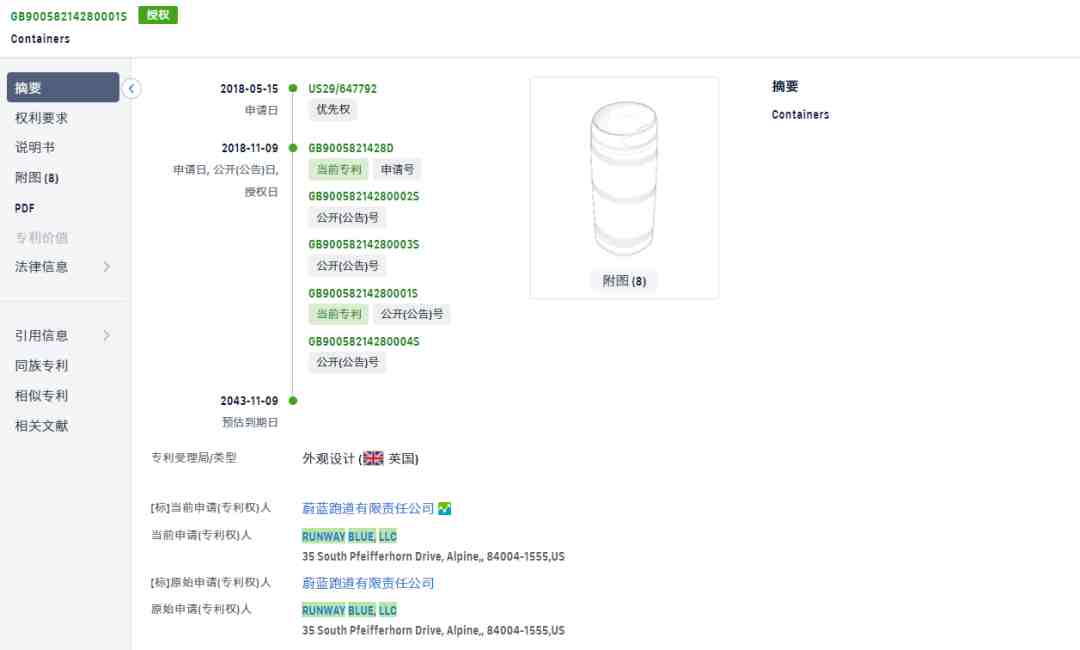Select 附图 (8) in the sidebar
The image size is (1080, 650).
click(37, 178)
